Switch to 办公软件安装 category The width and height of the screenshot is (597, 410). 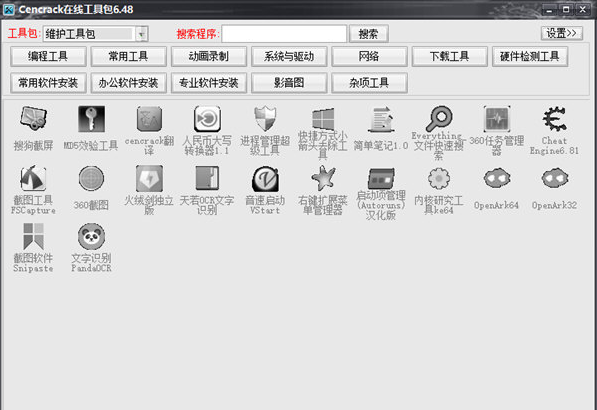click(x=129, y=83)
